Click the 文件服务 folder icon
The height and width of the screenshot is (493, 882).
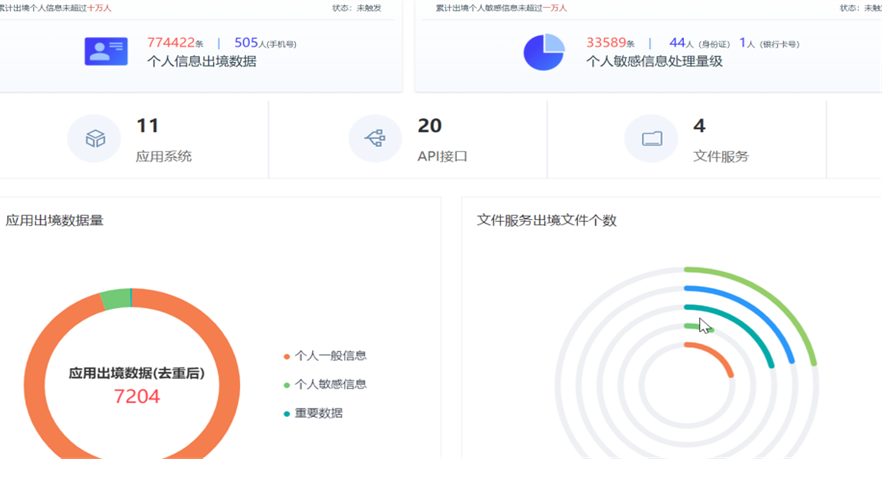tap(652, 139)
